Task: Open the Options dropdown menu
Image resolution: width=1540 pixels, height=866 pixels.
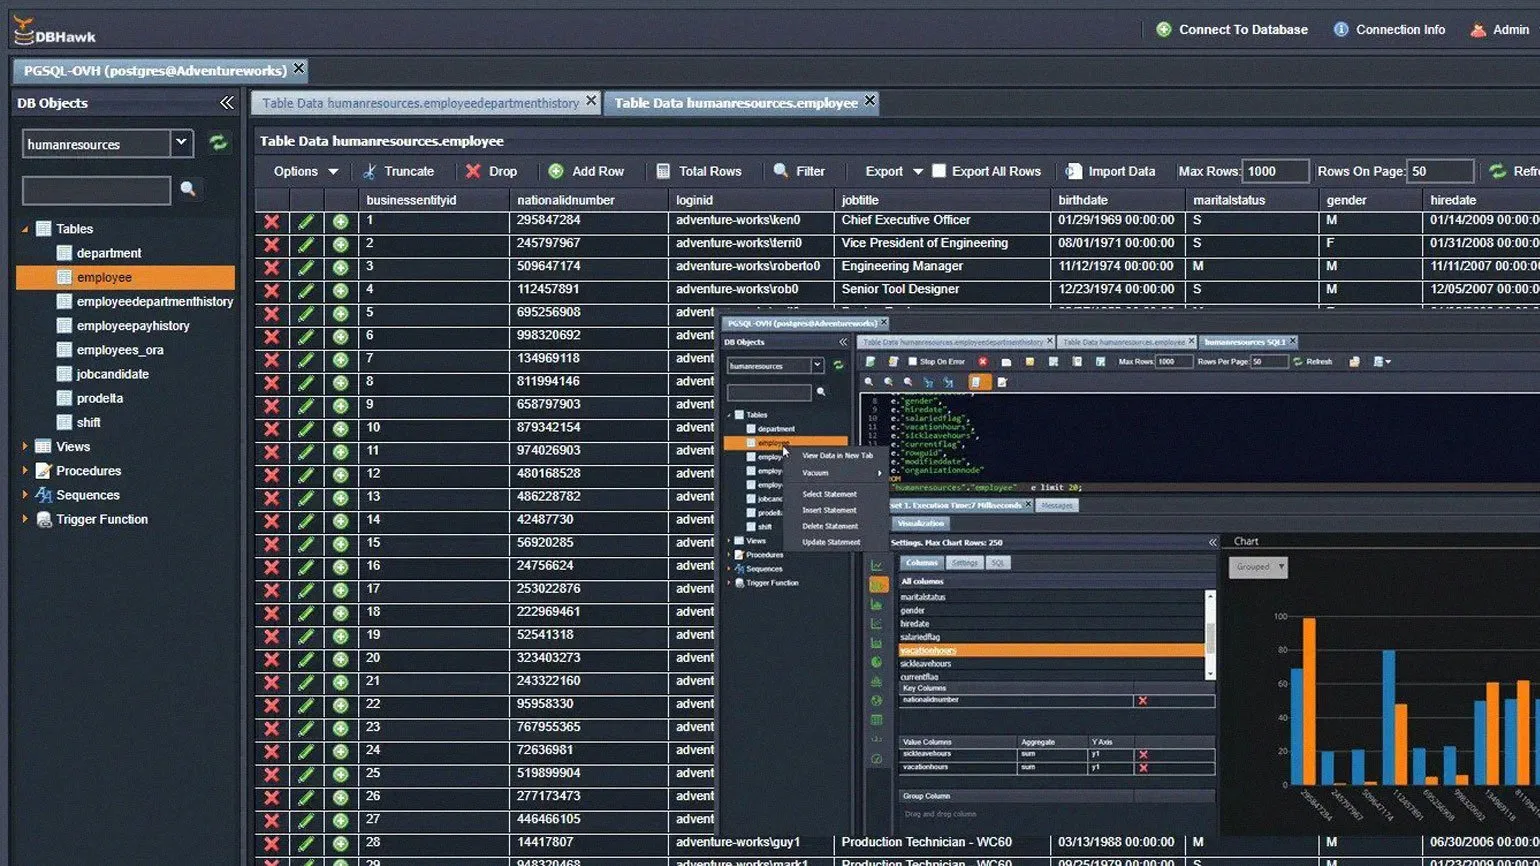Action: point(306,171)
